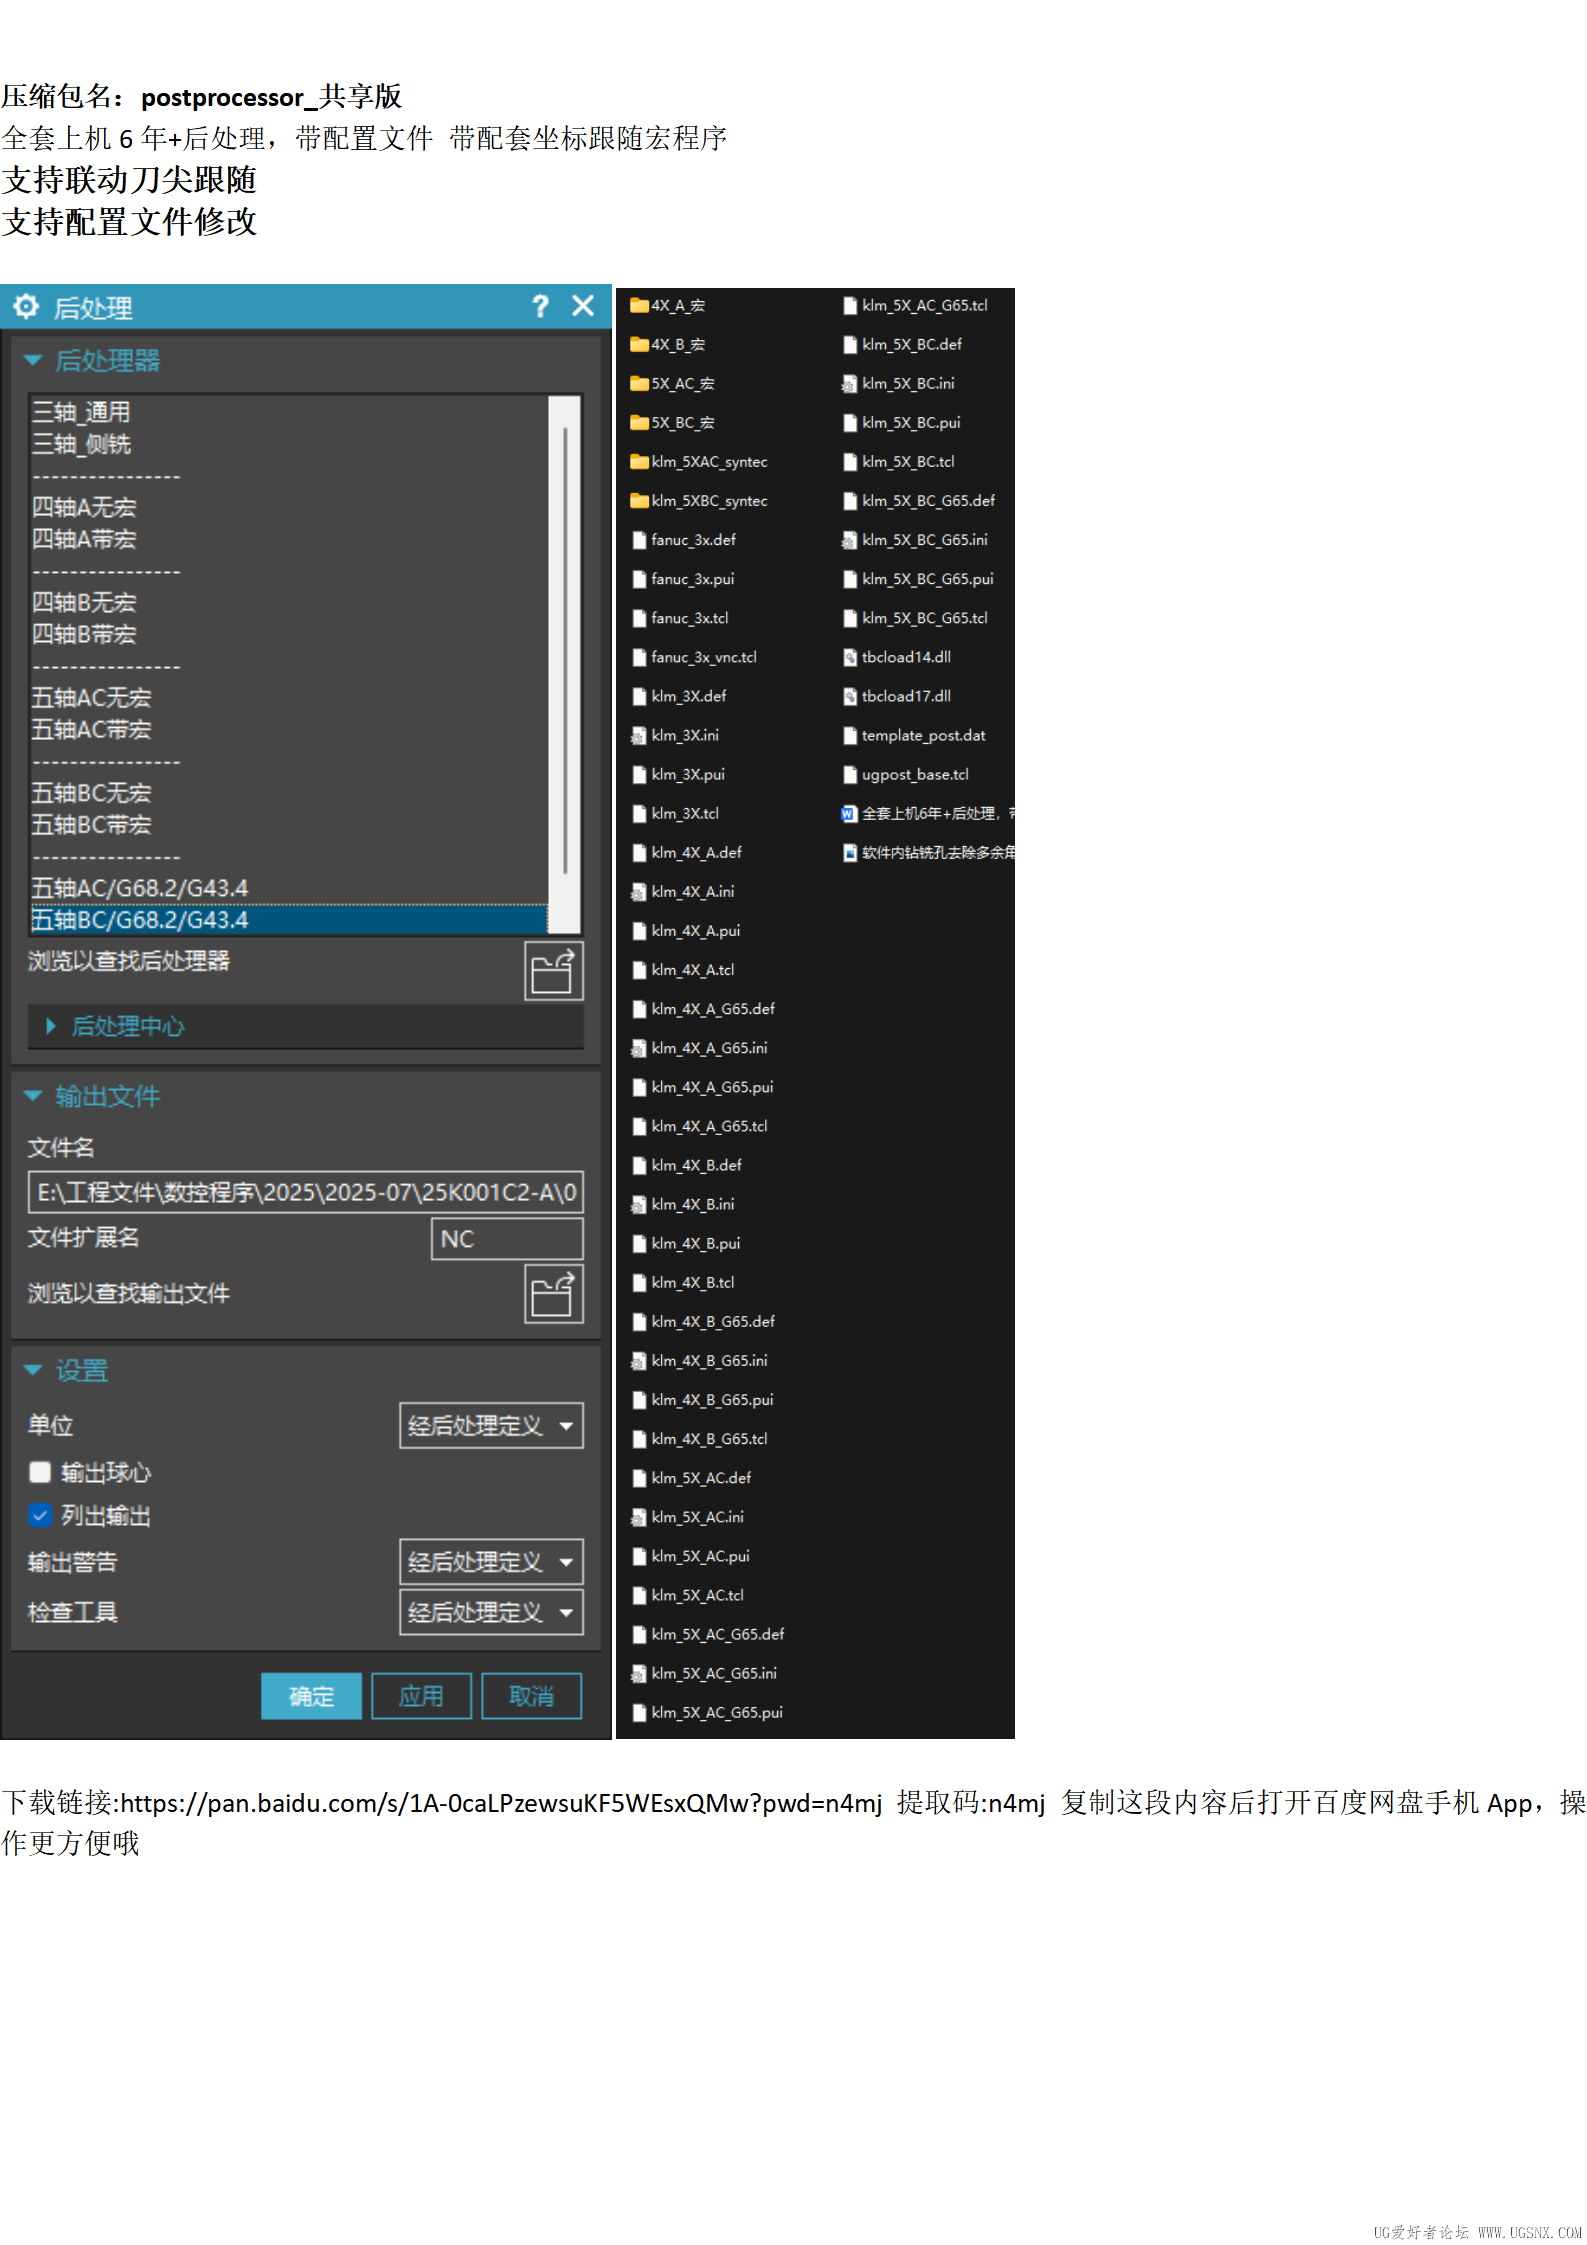Select 五轴BC/G68.2/G43.4 in the list
The width and height of the screenshot is (1587, 2245).
click(x=289, y=920)
